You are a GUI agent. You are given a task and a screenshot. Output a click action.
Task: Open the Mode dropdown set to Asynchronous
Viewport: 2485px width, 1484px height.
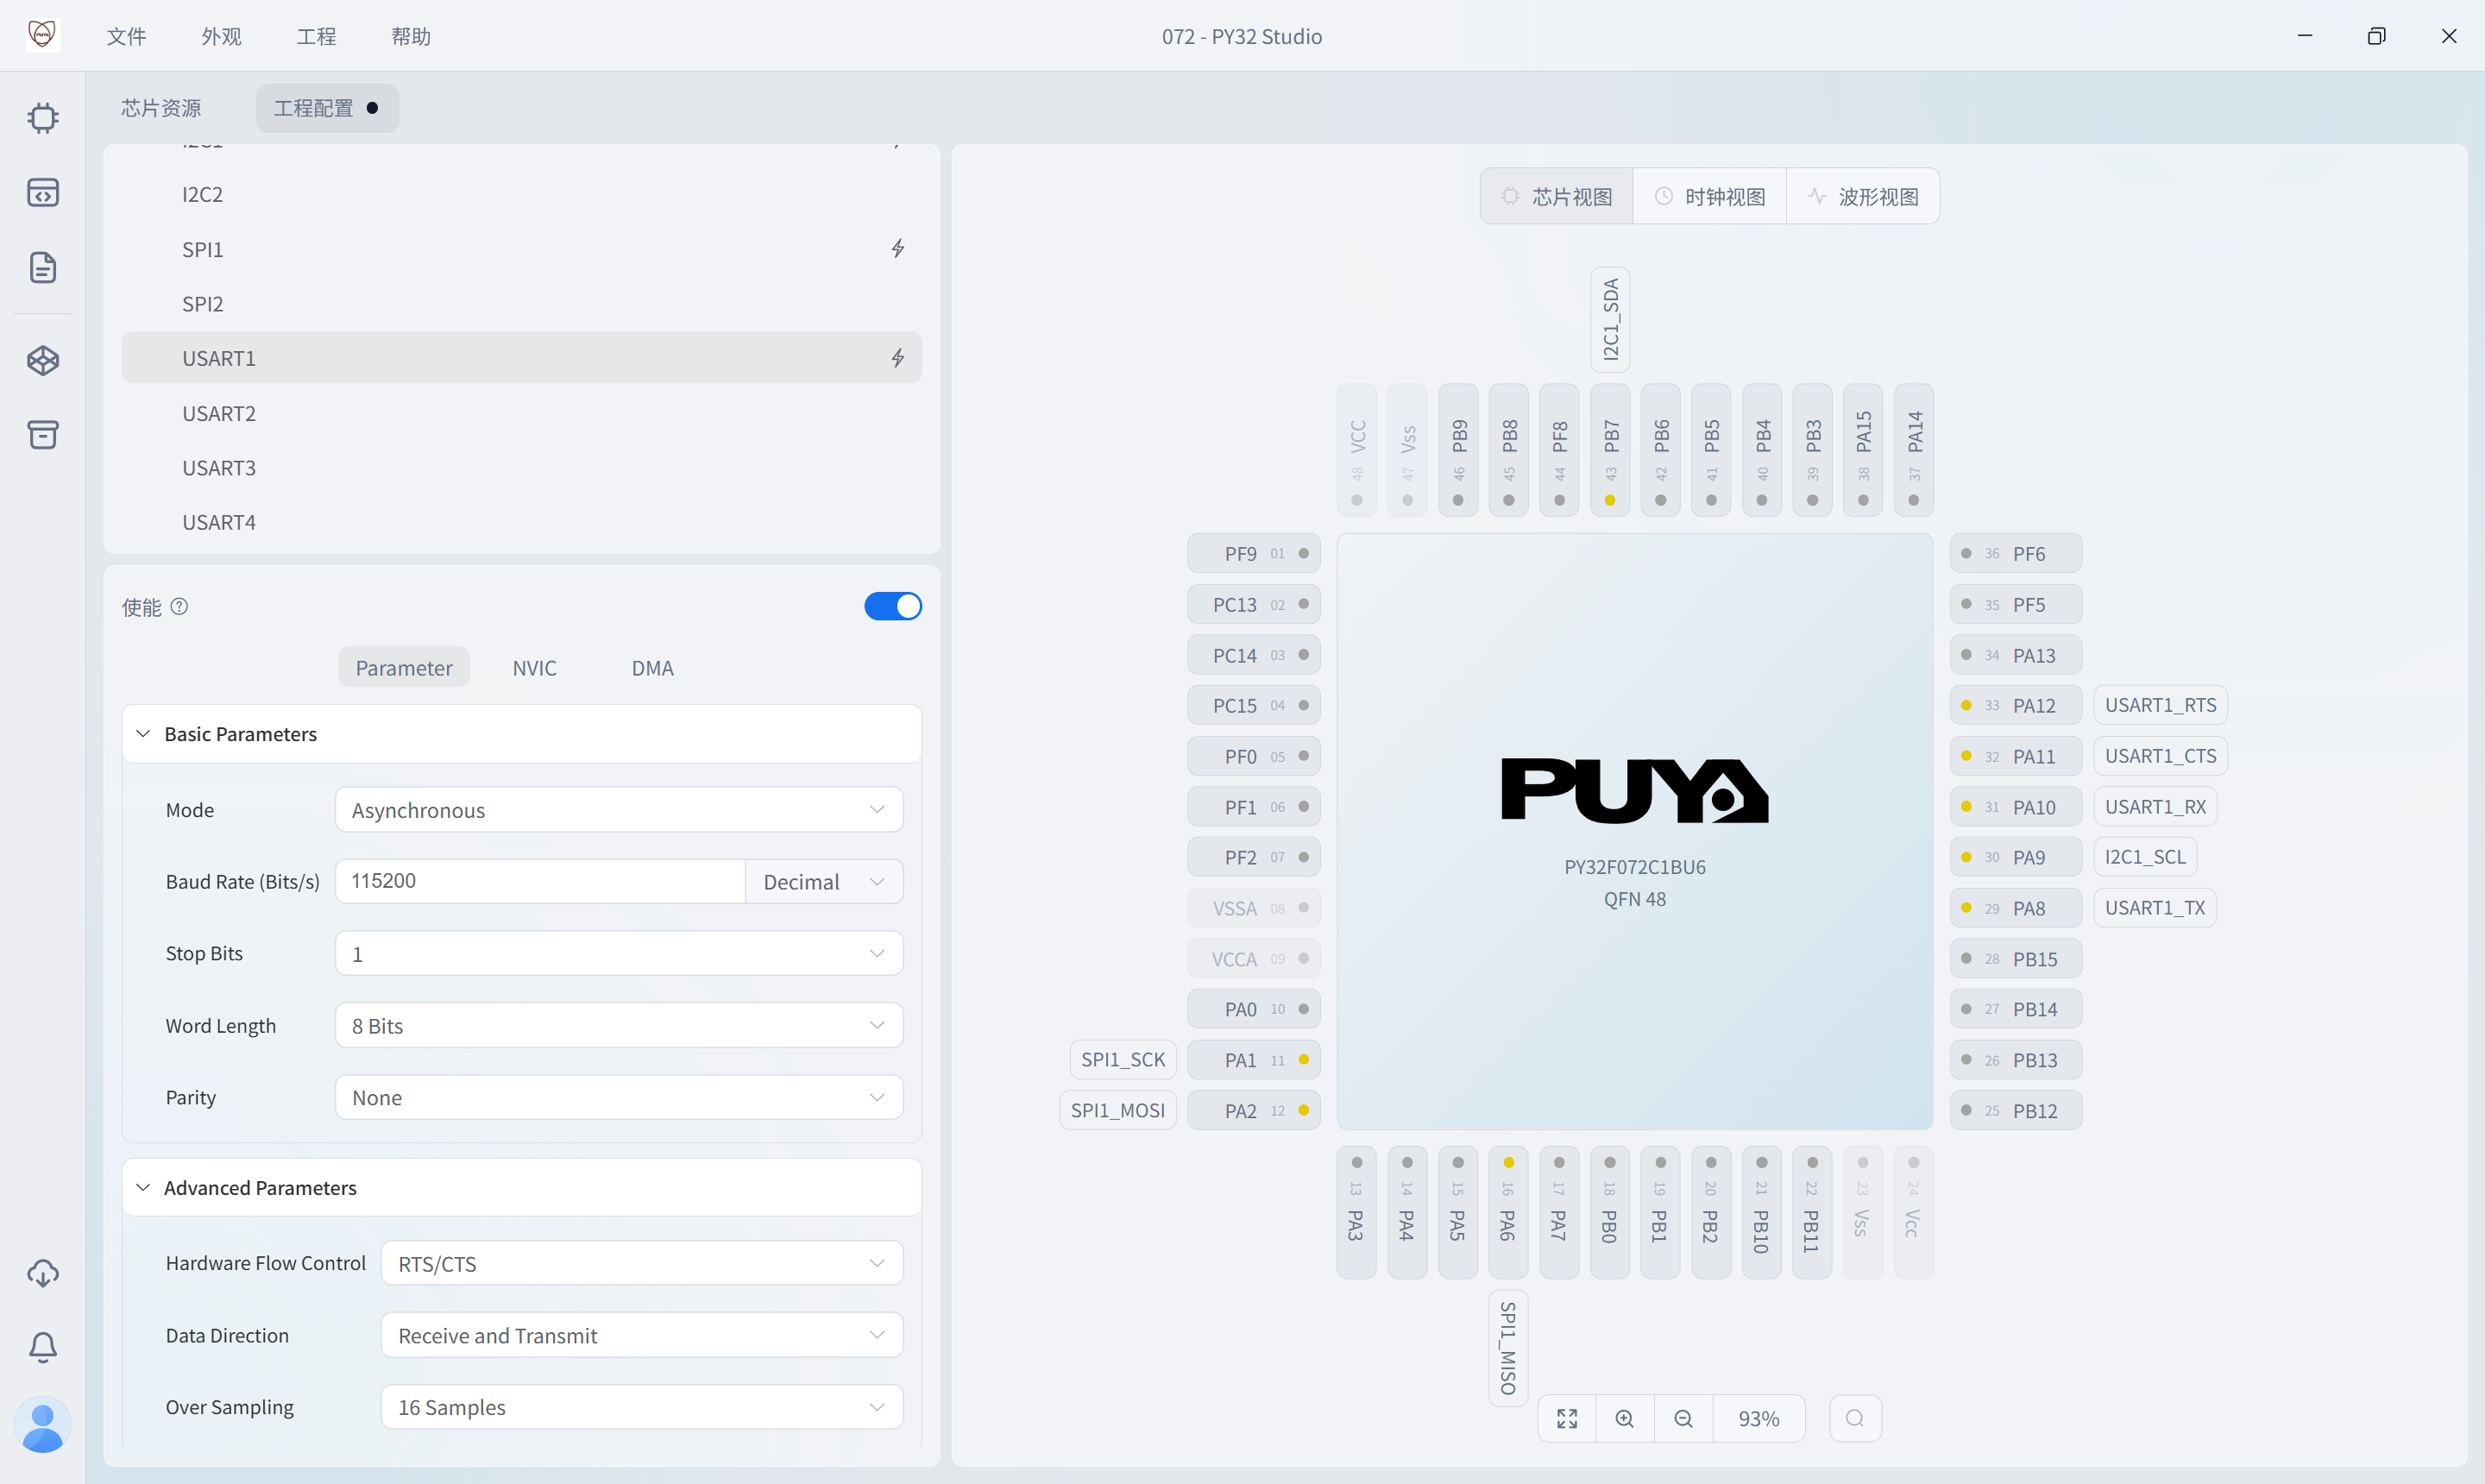click(x=618, y=810)
